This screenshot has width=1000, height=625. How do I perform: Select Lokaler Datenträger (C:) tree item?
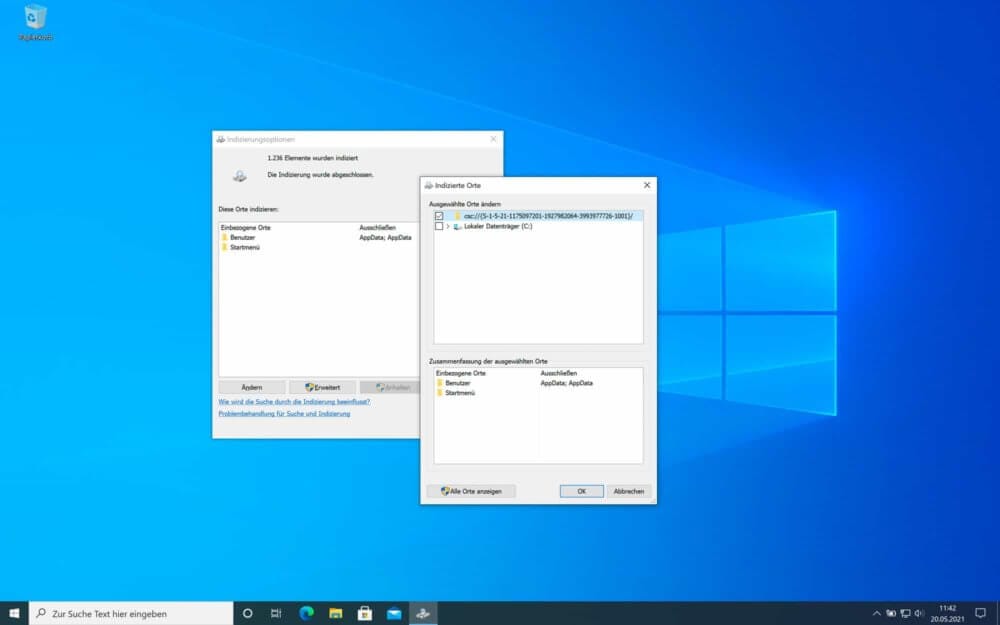tap(497, 226)
